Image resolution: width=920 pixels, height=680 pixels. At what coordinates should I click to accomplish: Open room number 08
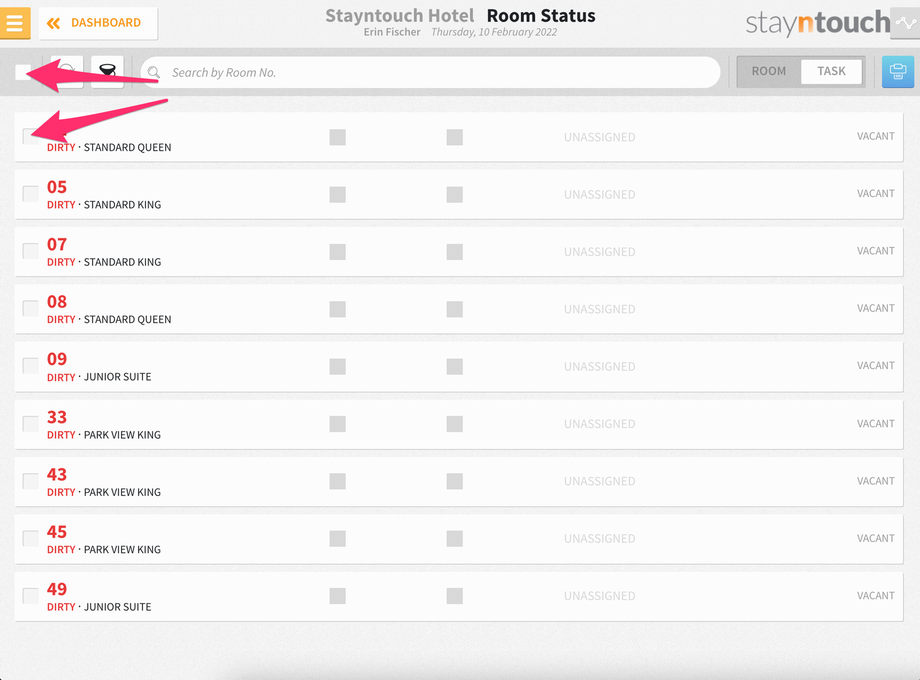pyautogui.click(x=57, y=302)
